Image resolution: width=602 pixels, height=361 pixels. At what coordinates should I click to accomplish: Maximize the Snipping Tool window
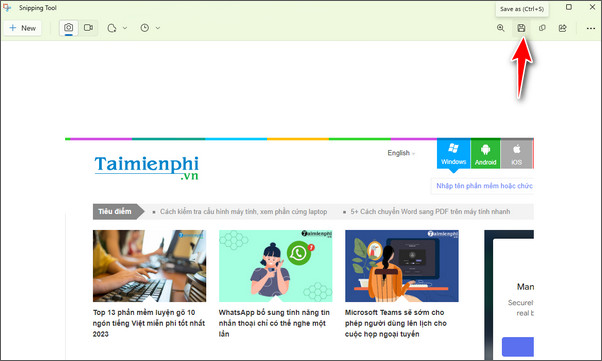pos(569,7)
